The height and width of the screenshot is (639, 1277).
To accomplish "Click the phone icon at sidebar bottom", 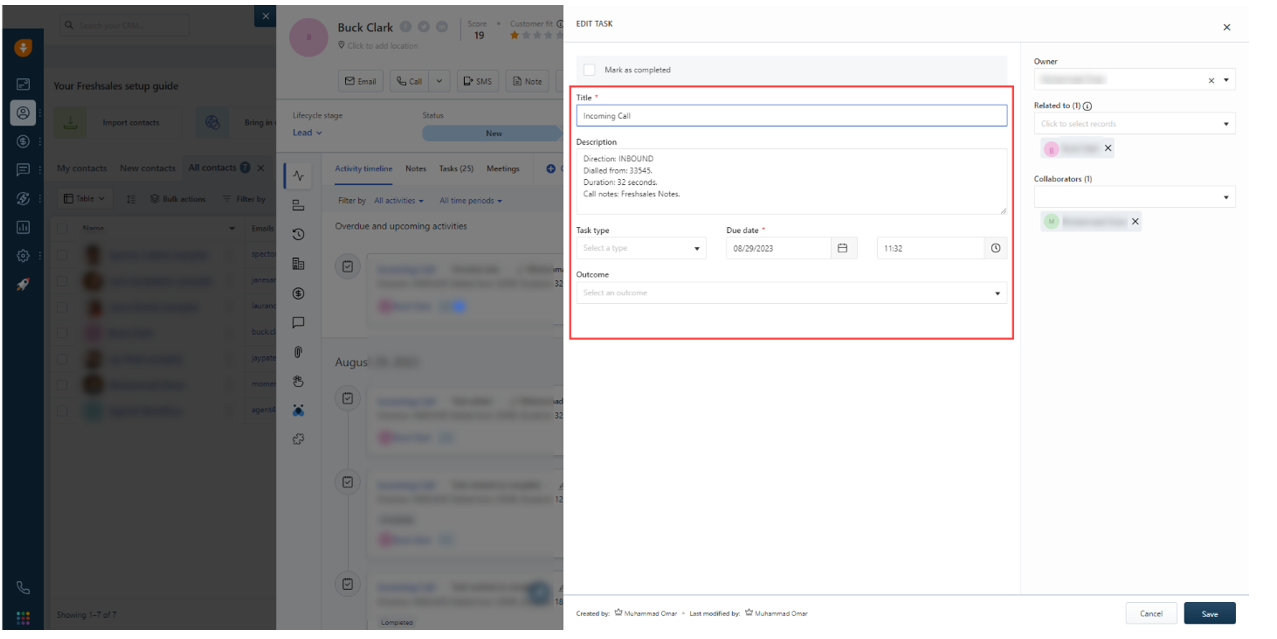I will click(x=23, y=588).
